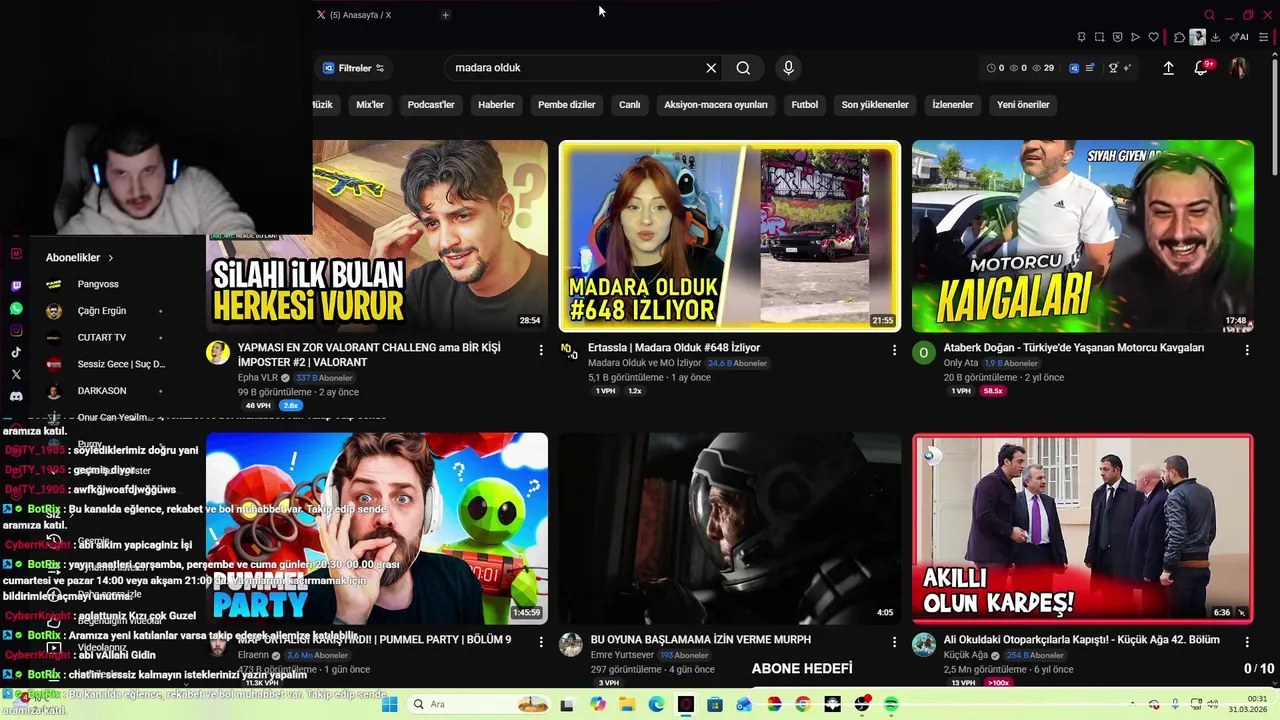This screenshot has height=720, width=1280.
Task: Start voice search with the microphone
Action: (x=788, y=68)
